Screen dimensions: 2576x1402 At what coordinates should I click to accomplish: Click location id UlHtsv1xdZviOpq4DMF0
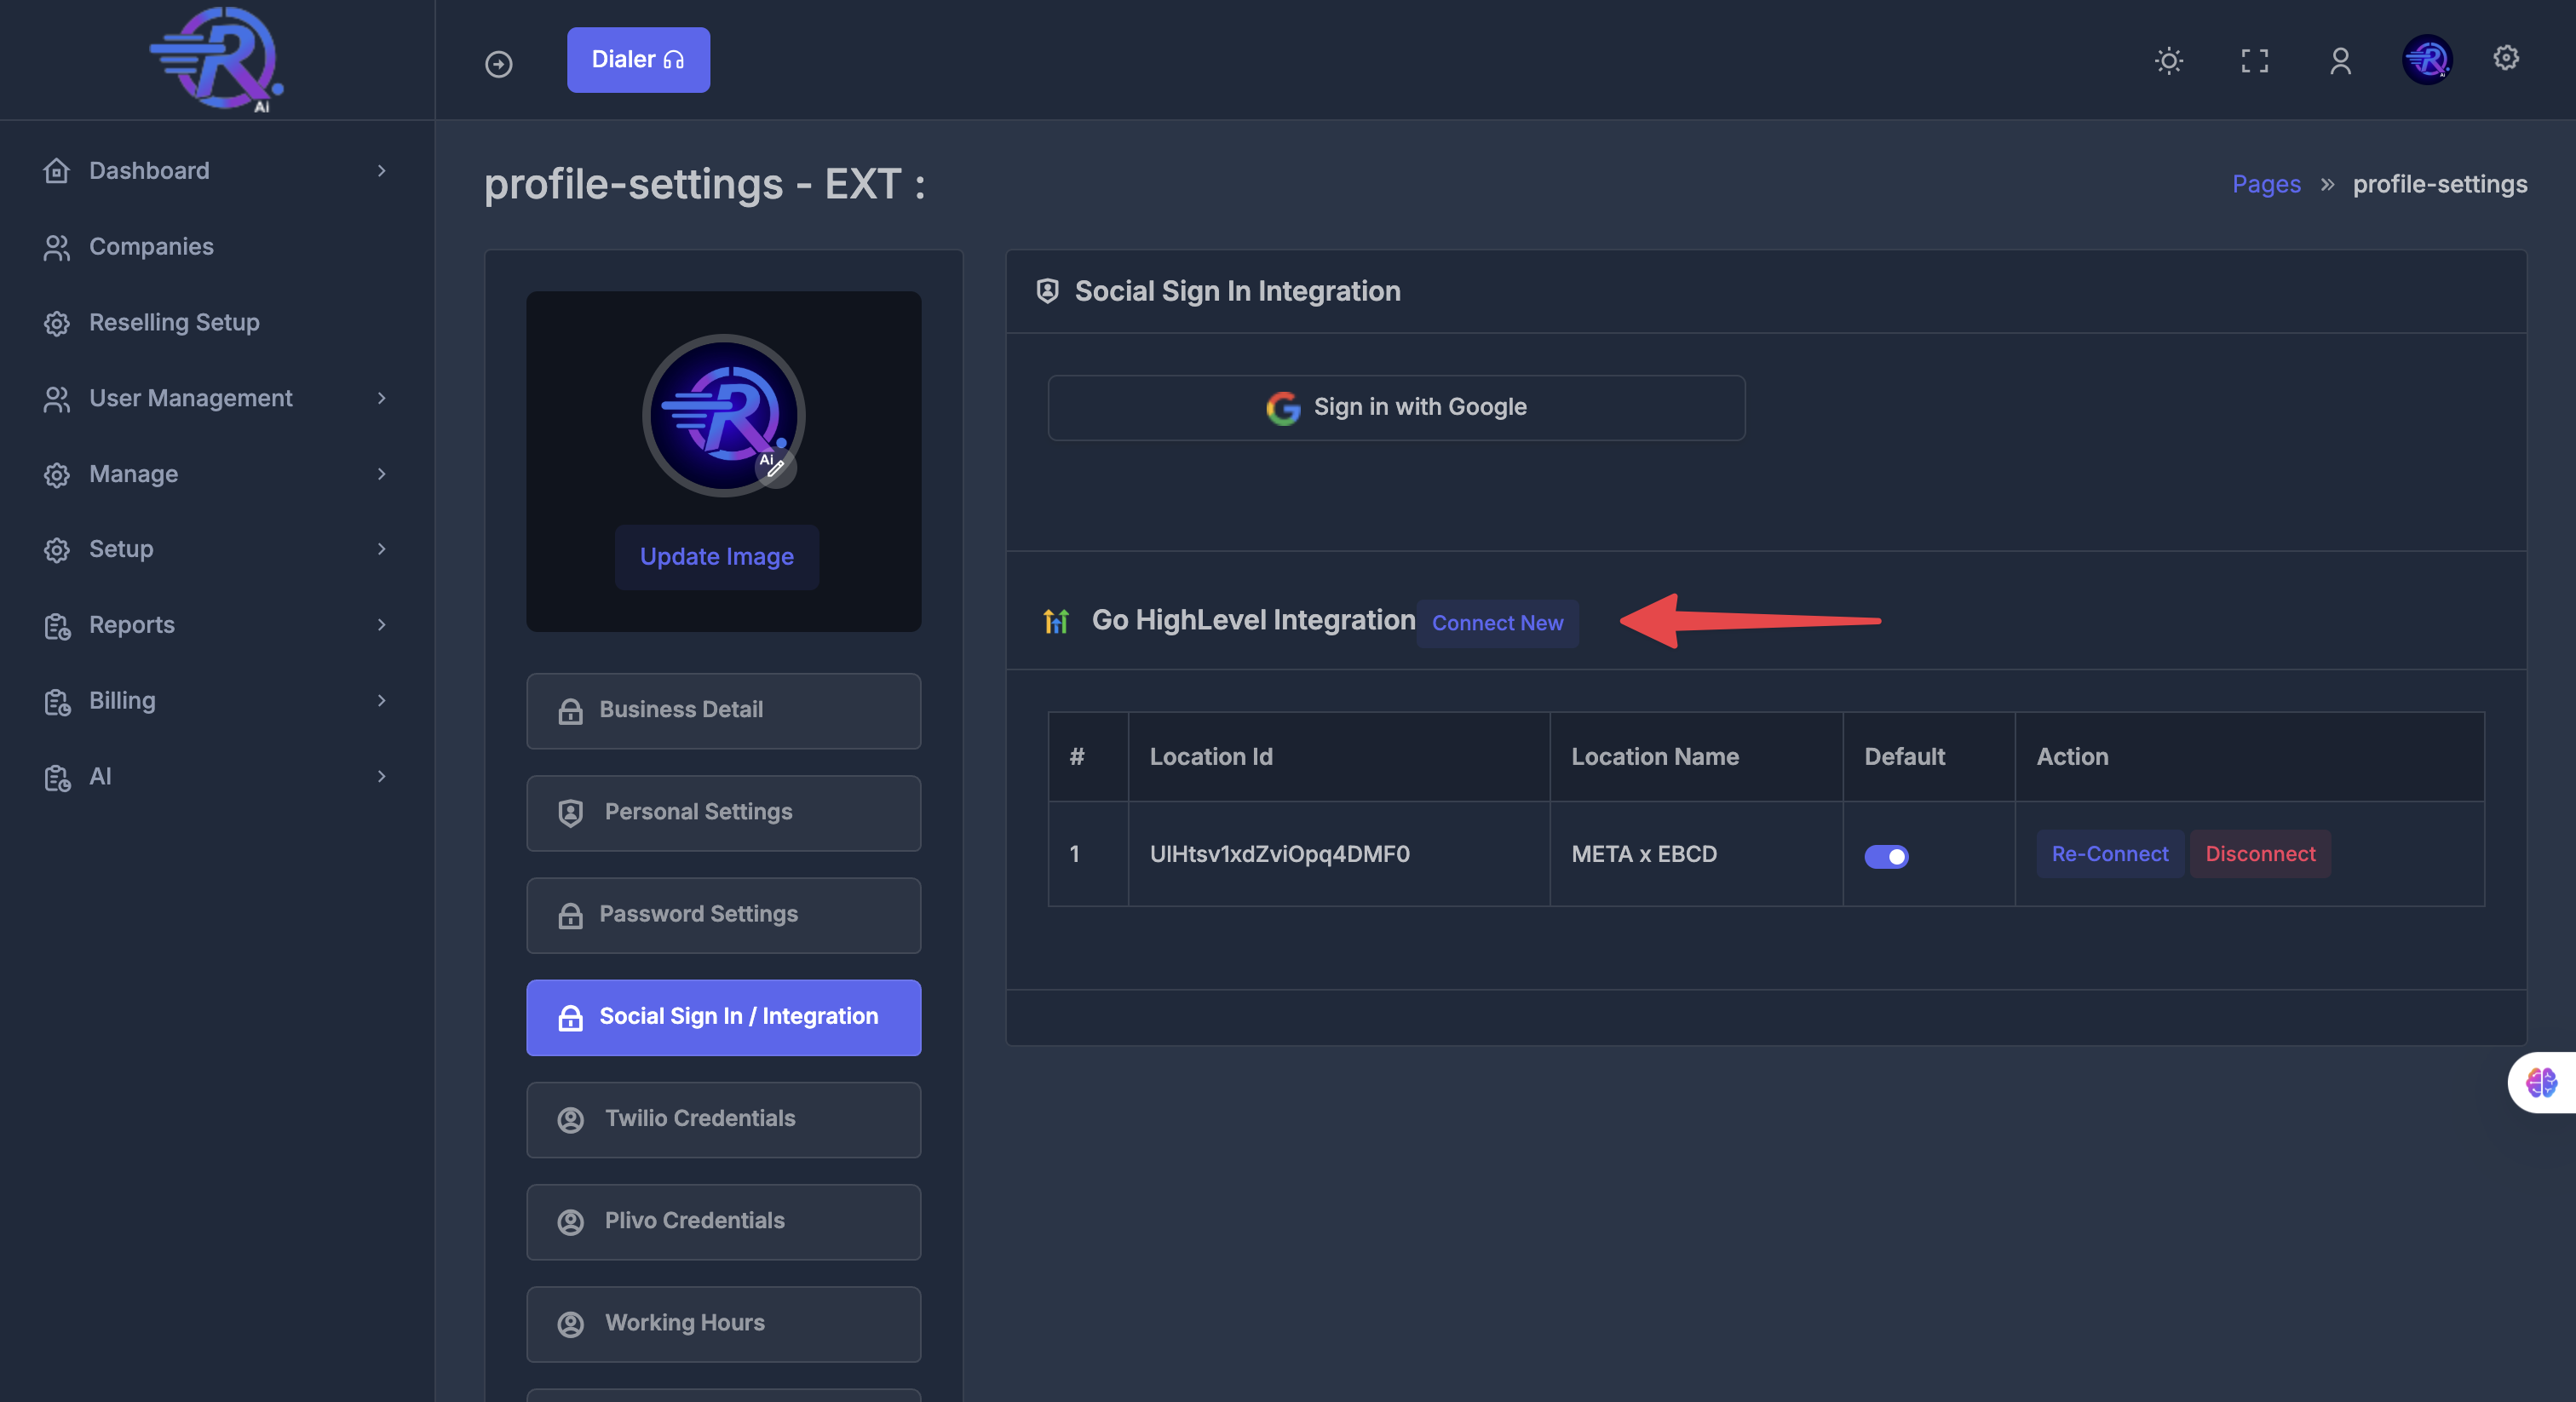point(1279,854)
